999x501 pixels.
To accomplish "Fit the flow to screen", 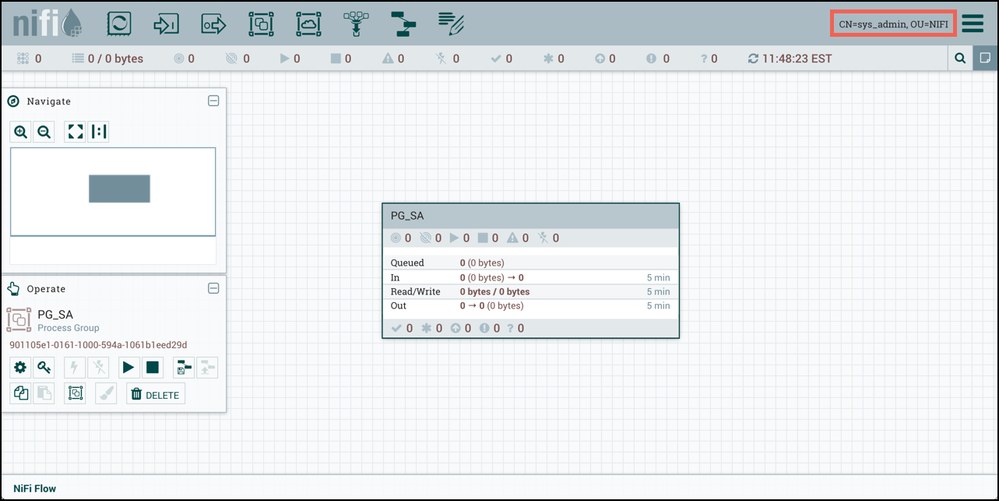I will 75,132.
